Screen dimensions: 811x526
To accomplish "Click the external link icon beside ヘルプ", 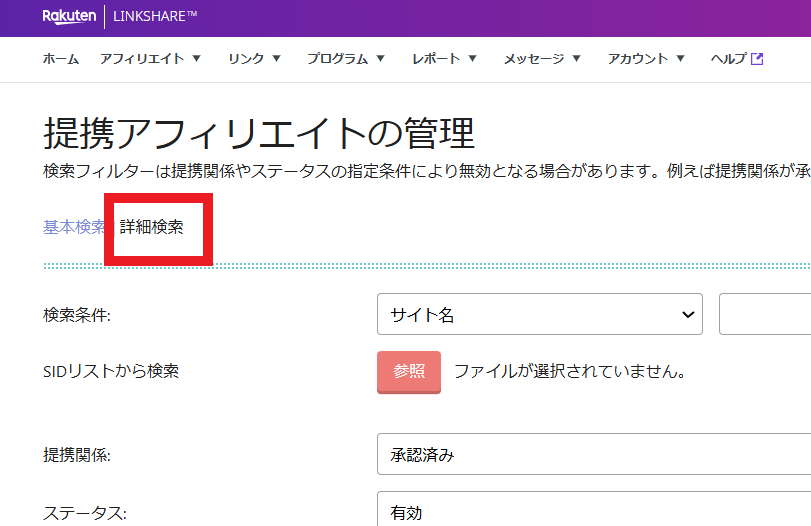I will (x=757, y=59).
